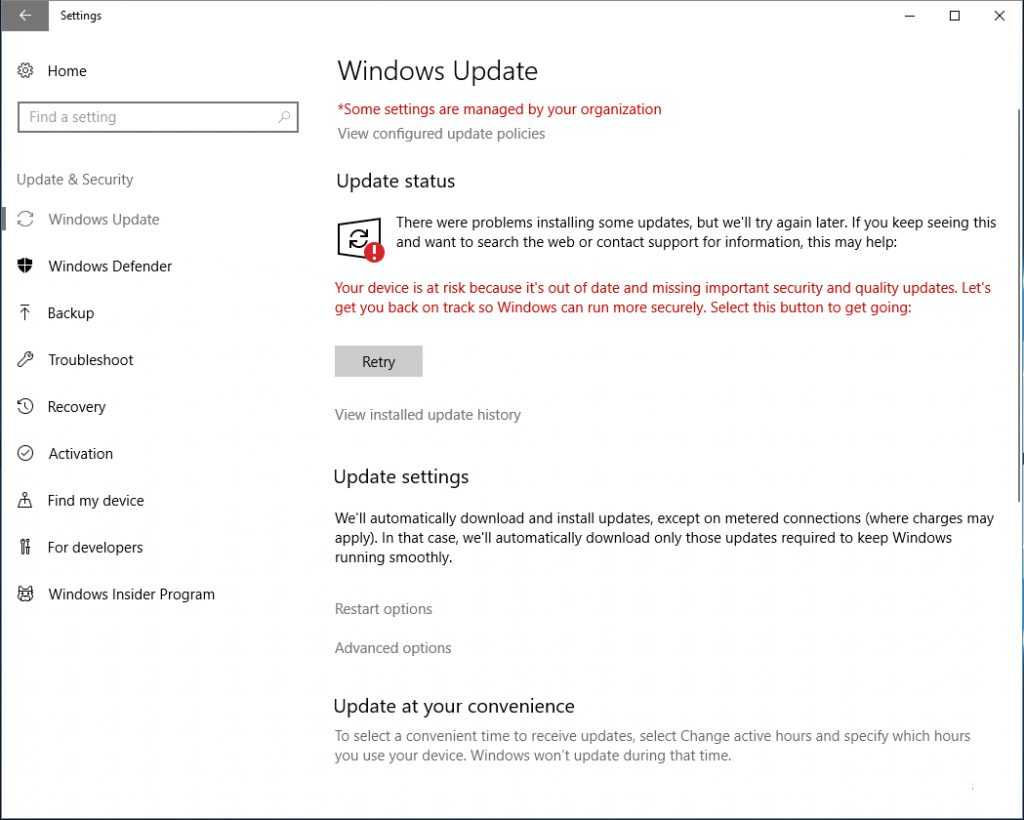
Task: Click the Recovery clock icon
Action: pos(26,407)
